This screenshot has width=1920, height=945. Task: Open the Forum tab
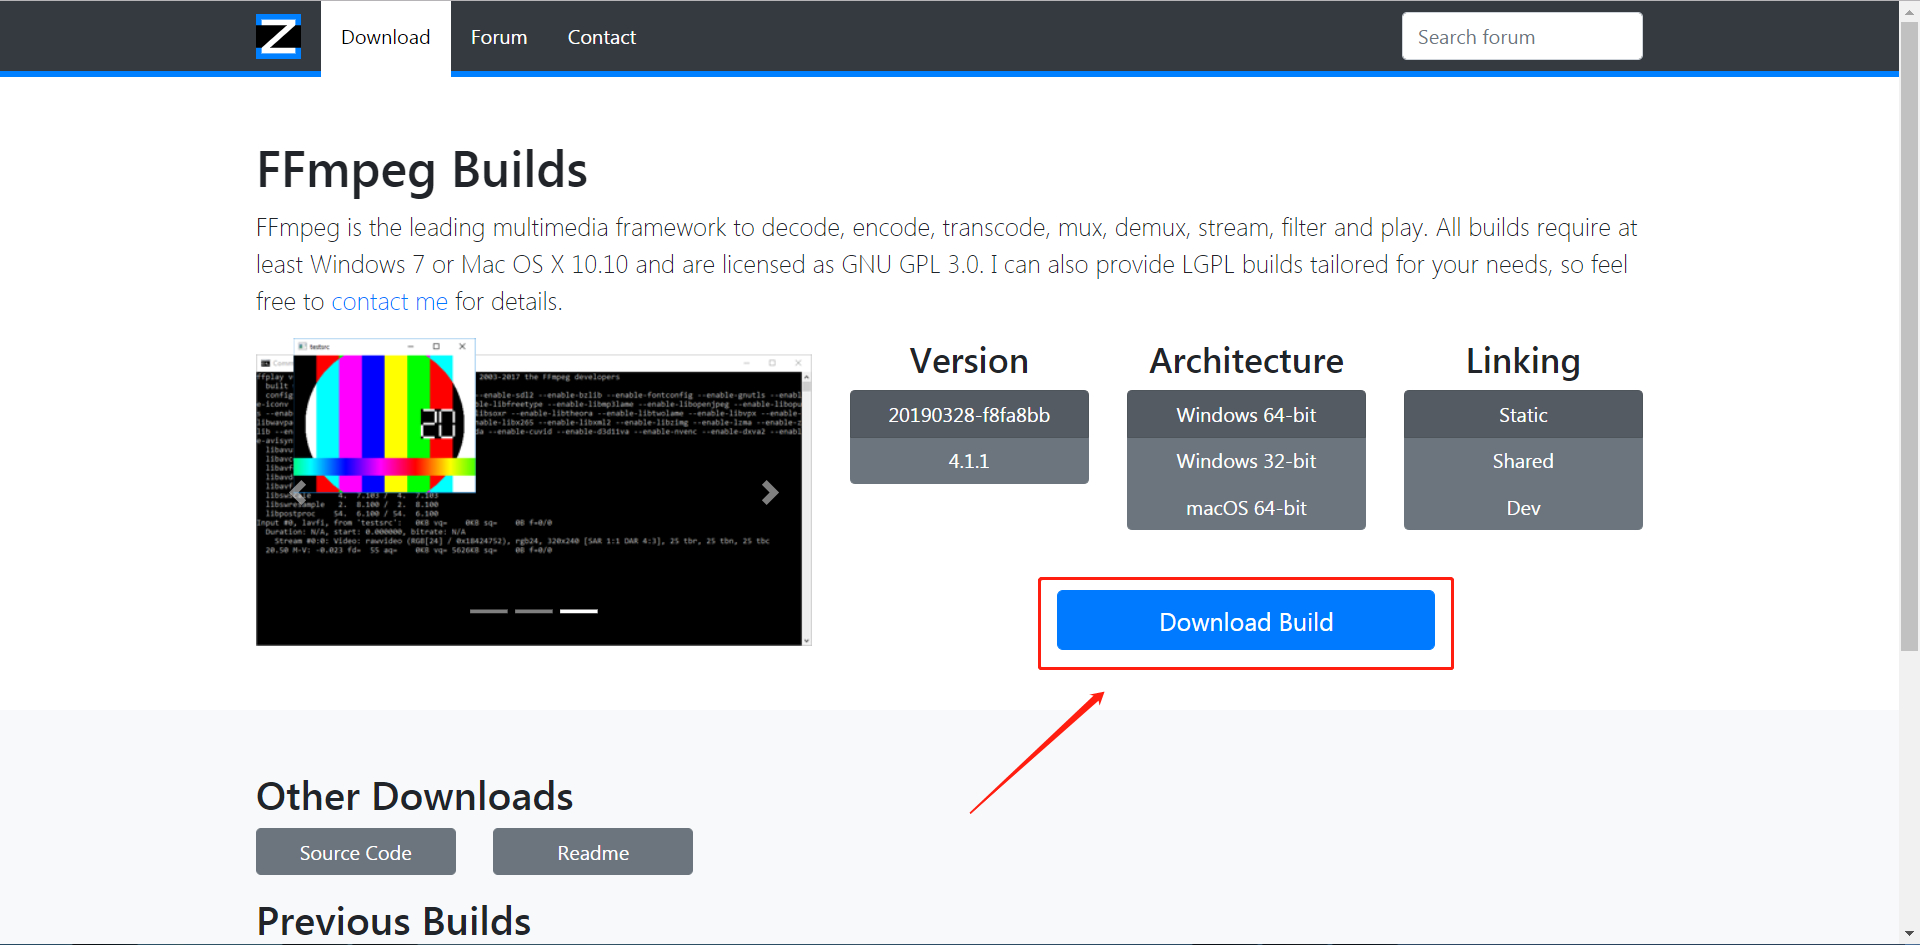point(499,37)
